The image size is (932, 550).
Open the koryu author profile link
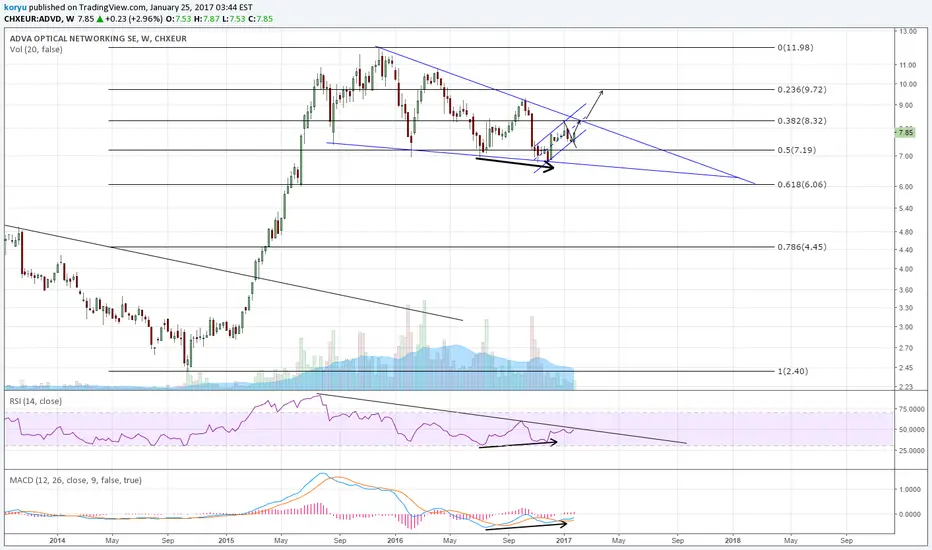pyautogui.click(x=15, y=8)
